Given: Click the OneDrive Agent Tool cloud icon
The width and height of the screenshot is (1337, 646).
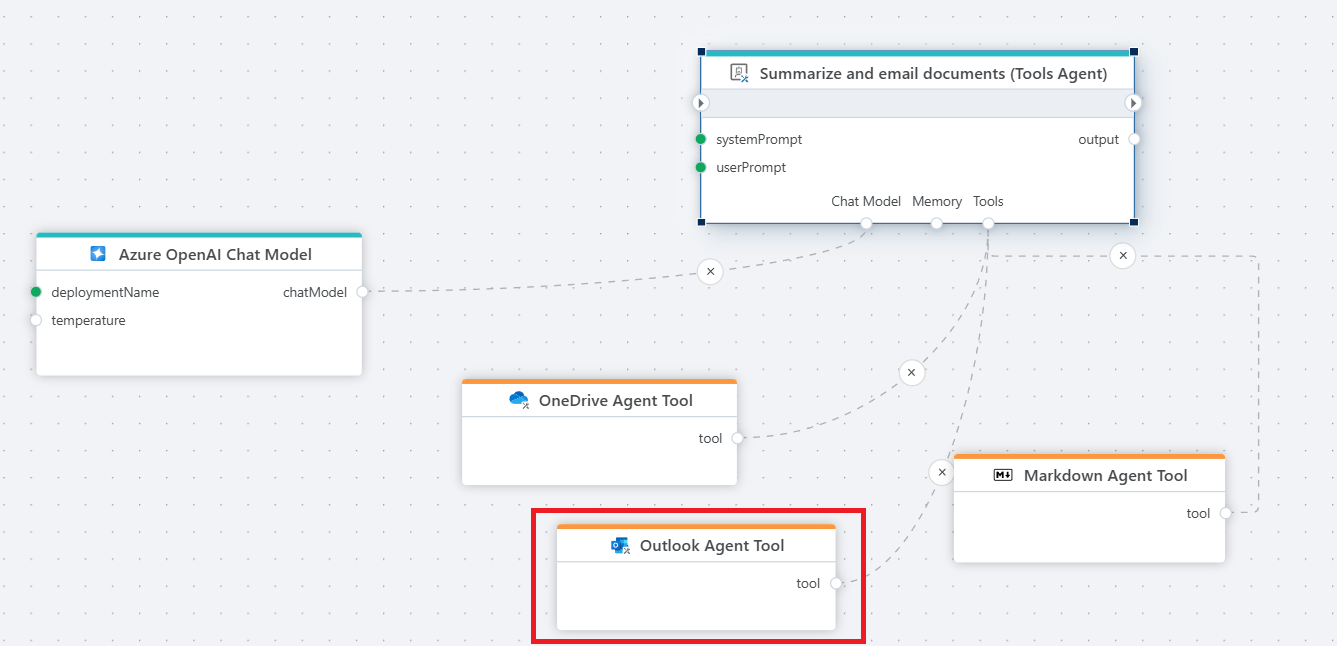Looking at the screenshot, I should [518, 400].
